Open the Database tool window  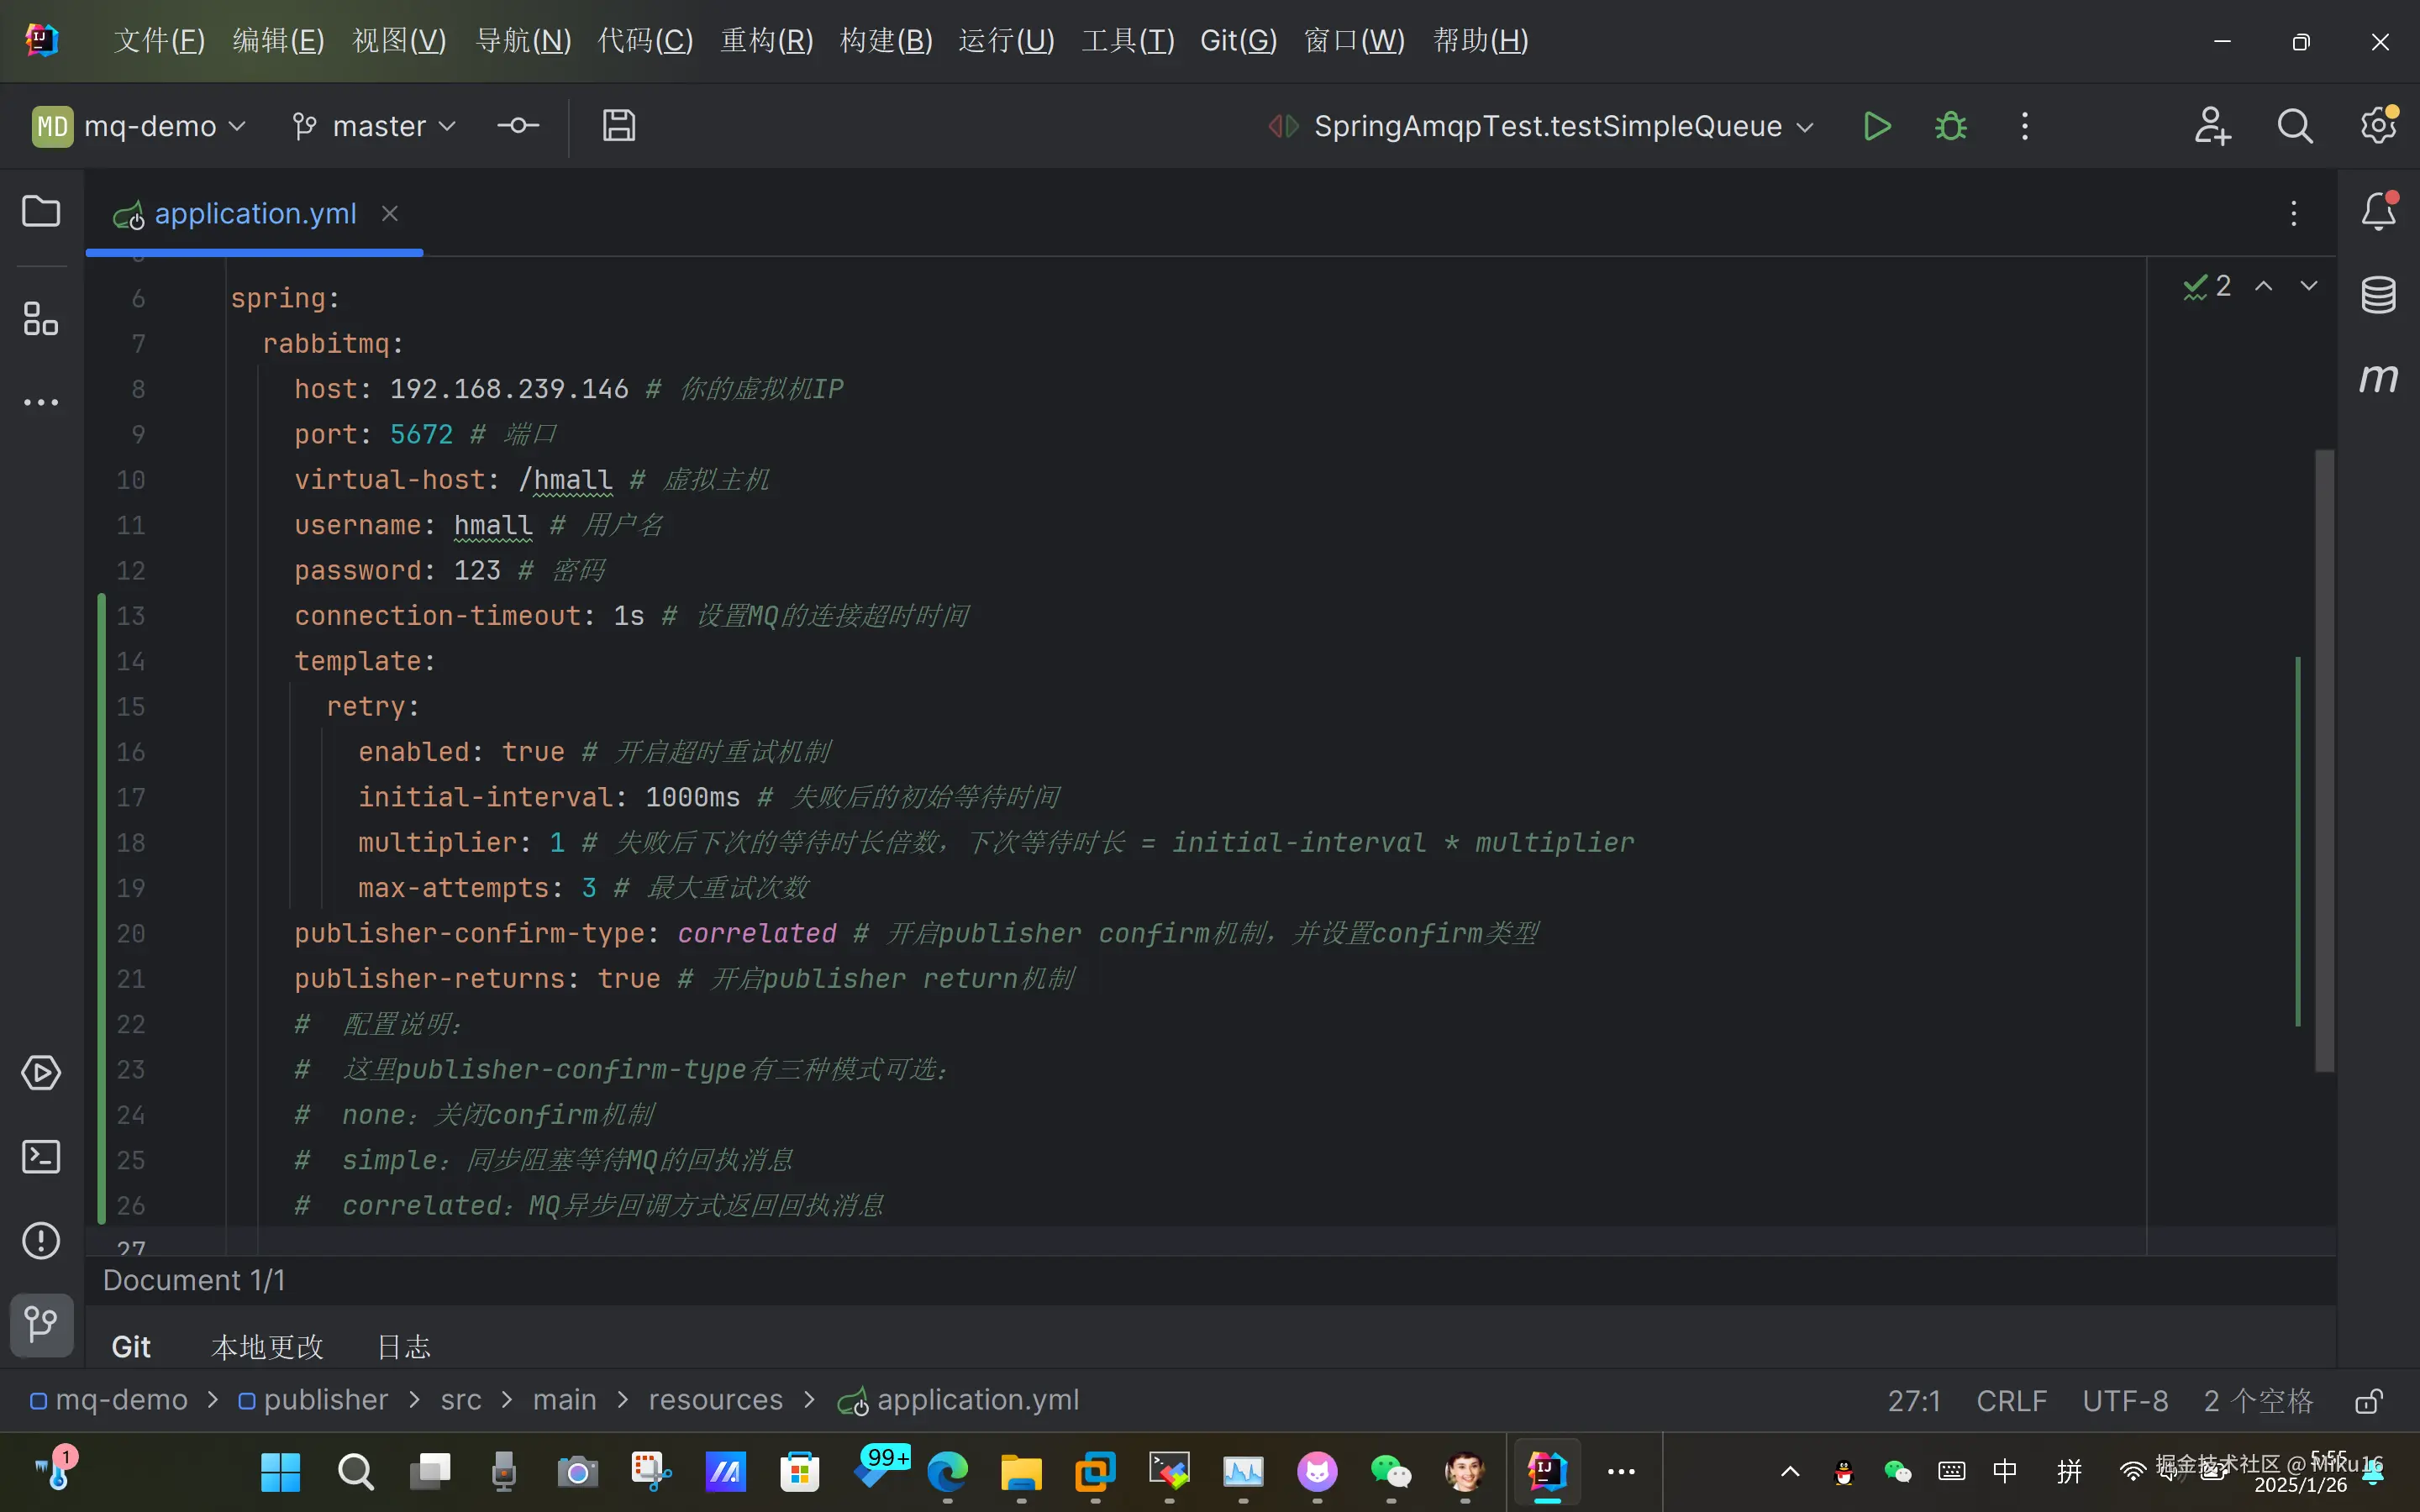(x=2378, y=295)
